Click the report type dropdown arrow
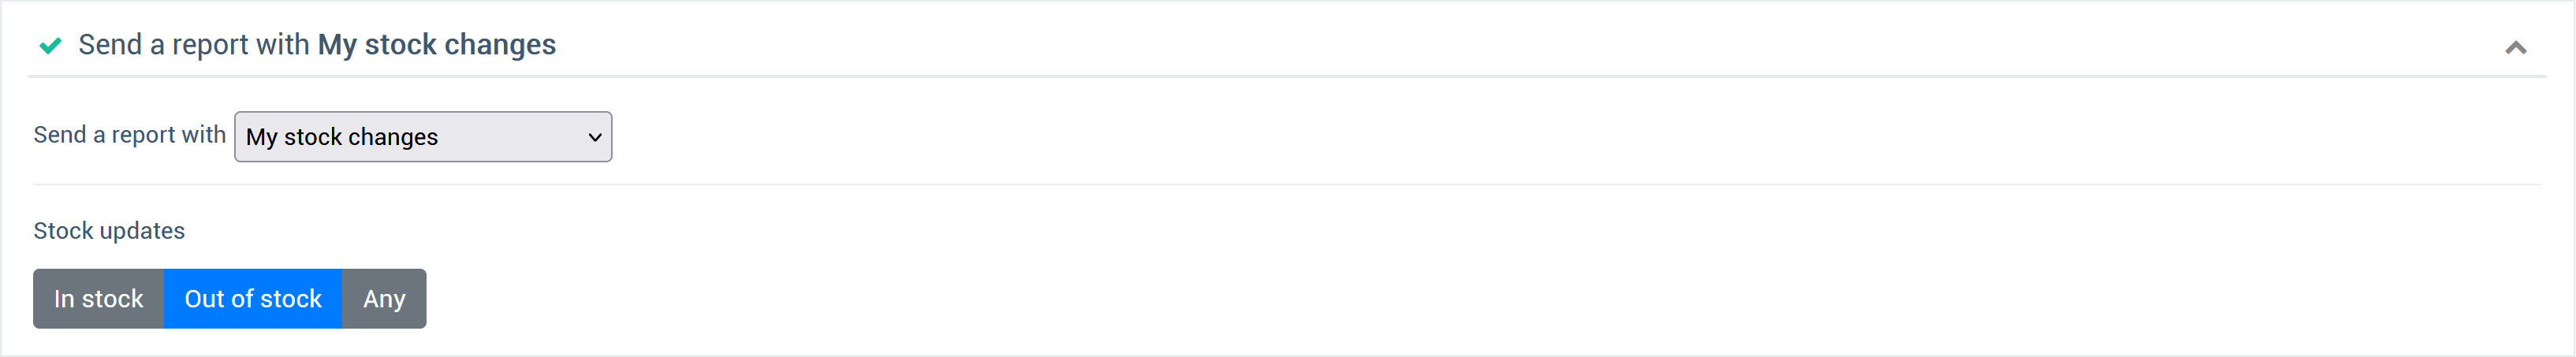This screenshot has height=357, width=2576. (x=594, y=137)
